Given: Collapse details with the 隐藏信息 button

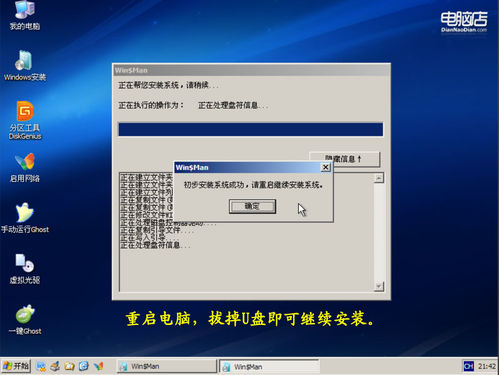Looking at the screenshot, I should [x=344, y=159].
